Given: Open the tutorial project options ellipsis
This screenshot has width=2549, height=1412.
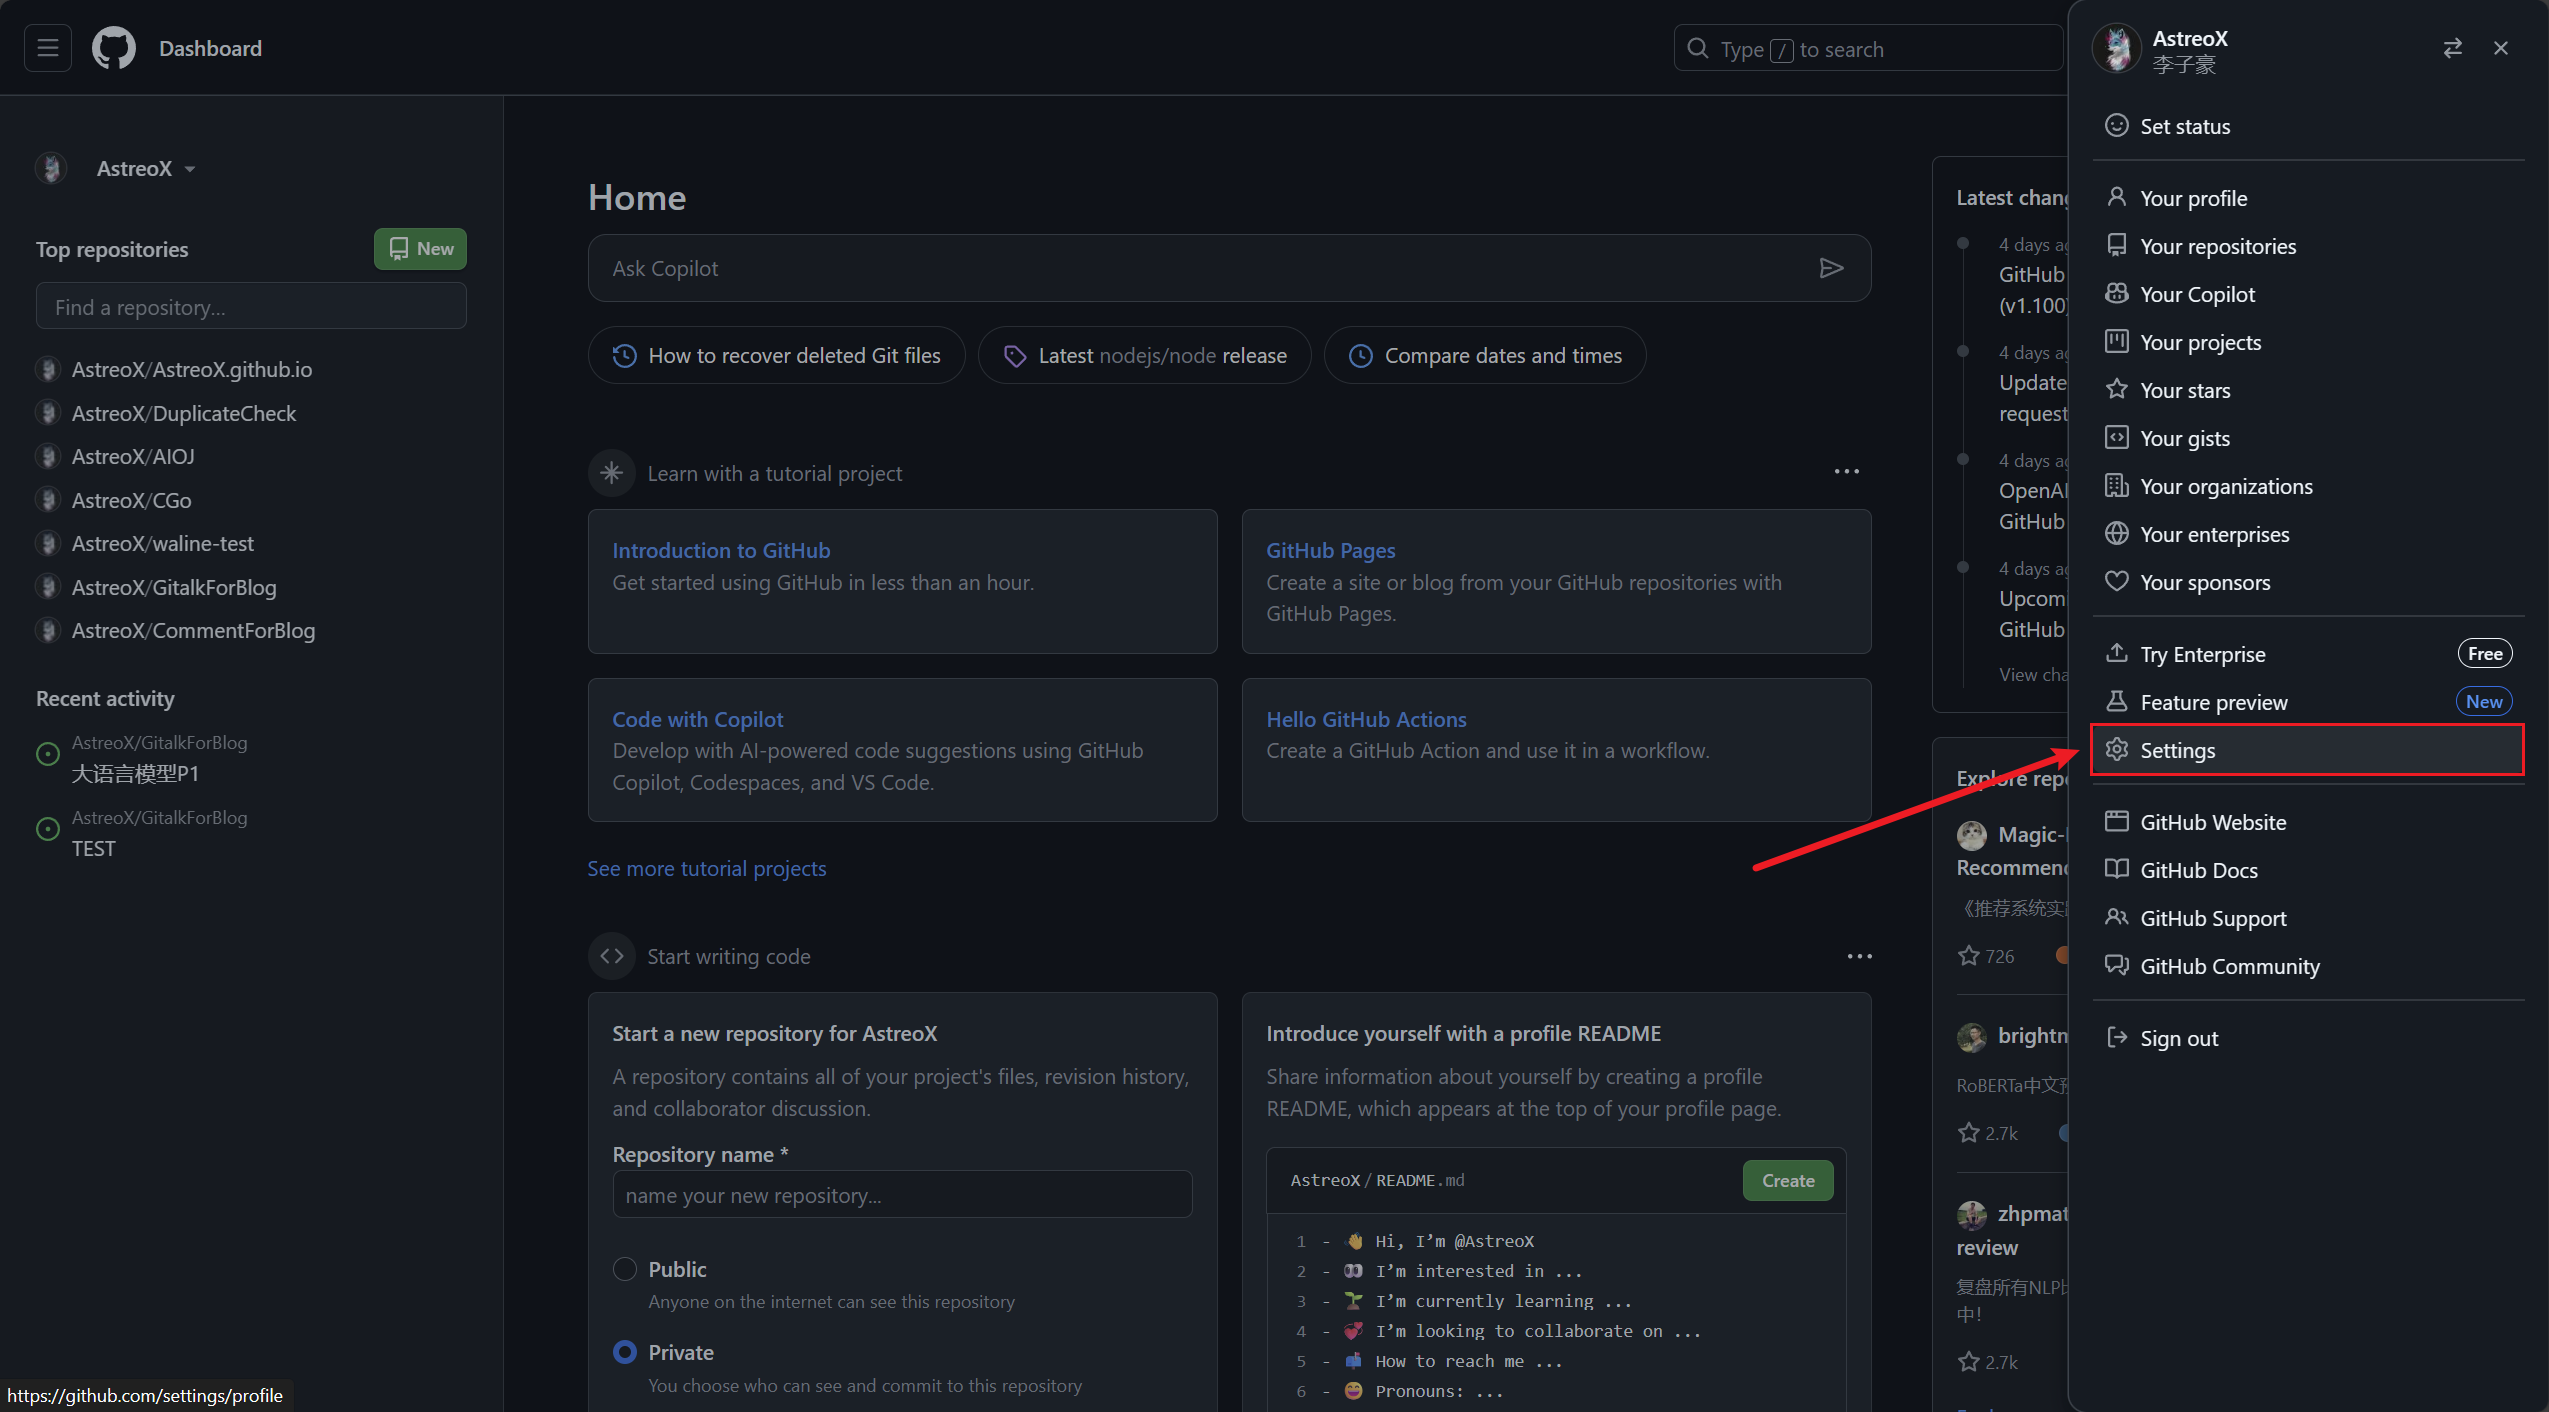Looking at the screenshot, I should 1846,471.
